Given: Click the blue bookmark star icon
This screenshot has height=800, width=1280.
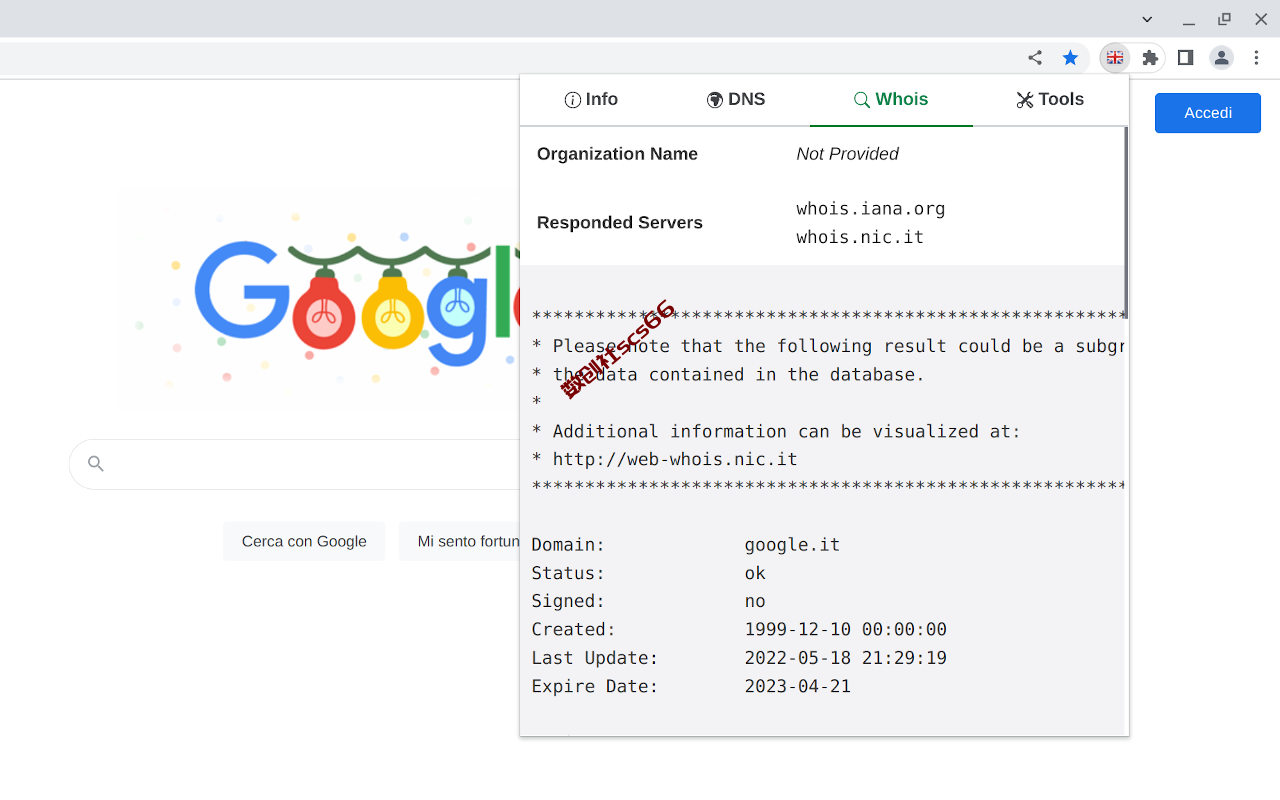Looking at the screenshot, I should [1070, 58].
